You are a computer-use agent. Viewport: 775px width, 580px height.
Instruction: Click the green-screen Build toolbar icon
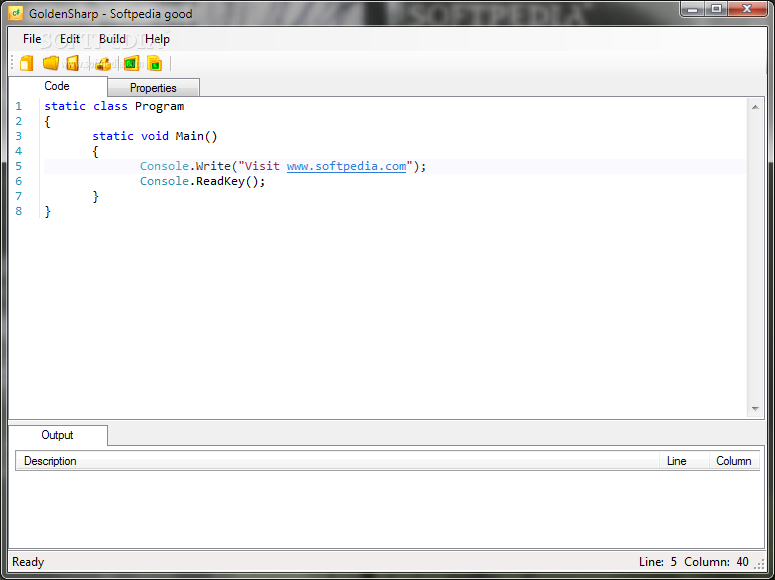pos(131,63)
